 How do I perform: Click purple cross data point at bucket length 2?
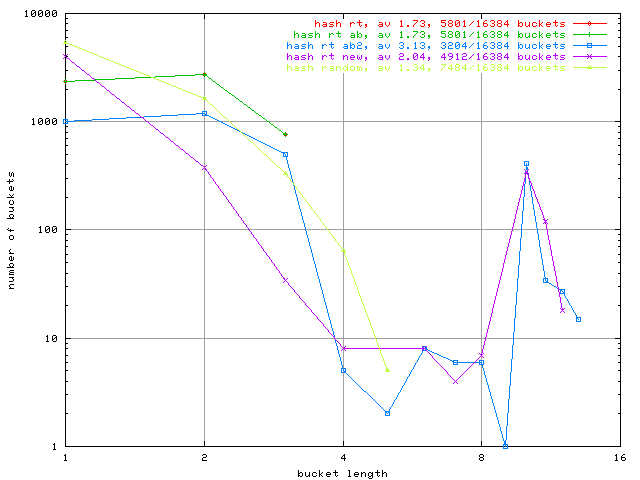click(x=204, y=167)
